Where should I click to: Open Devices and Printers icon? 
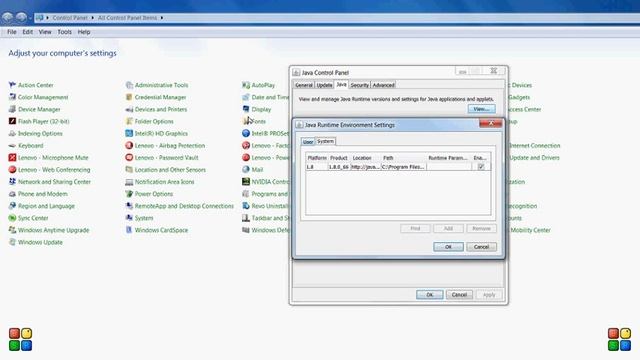pyautogui.click(x=129, y=109)
